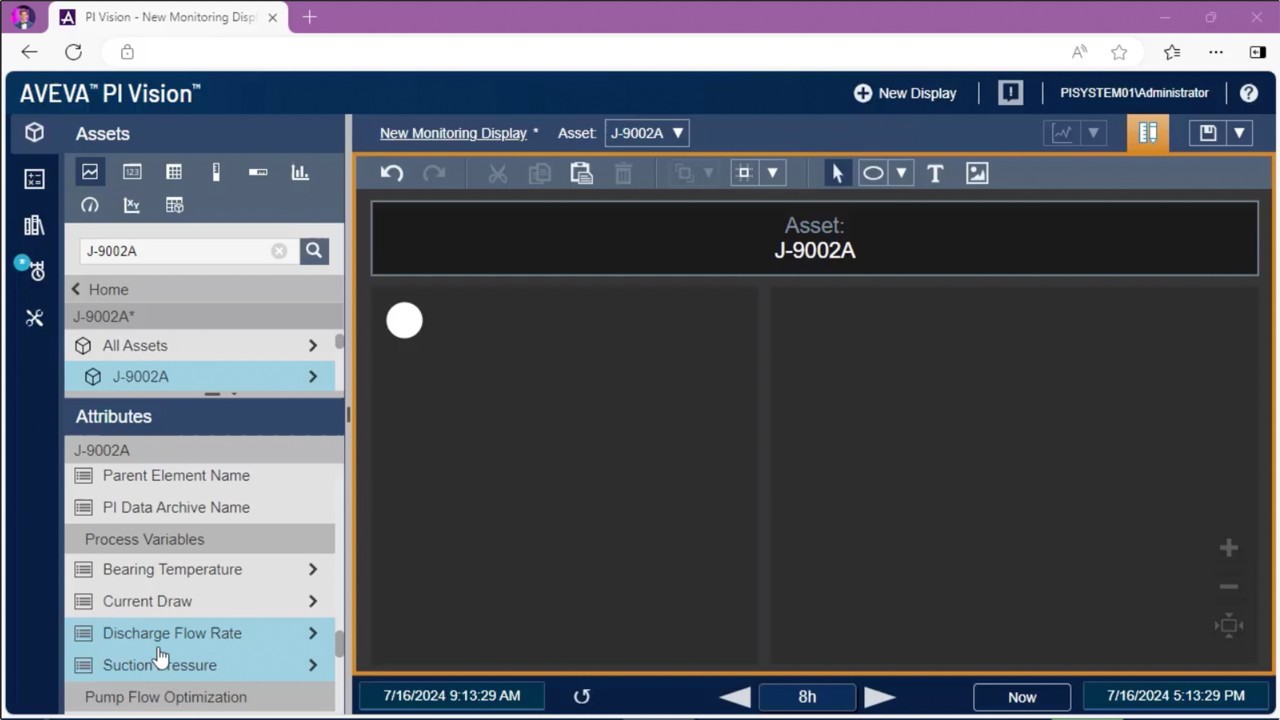The width and height of the screenshot is (1280, 720).
Task: Open the Asset J-9002A dropdown
Action: coord(647,133)
